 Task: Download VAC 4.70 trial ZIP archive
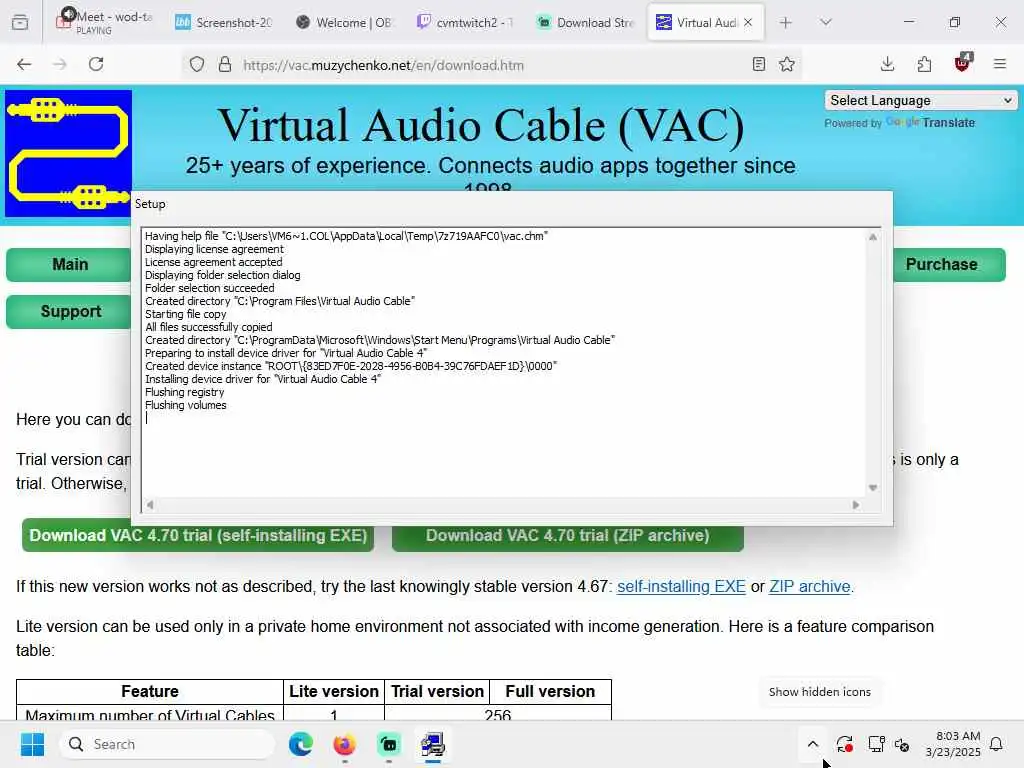(x=568, y=537)
